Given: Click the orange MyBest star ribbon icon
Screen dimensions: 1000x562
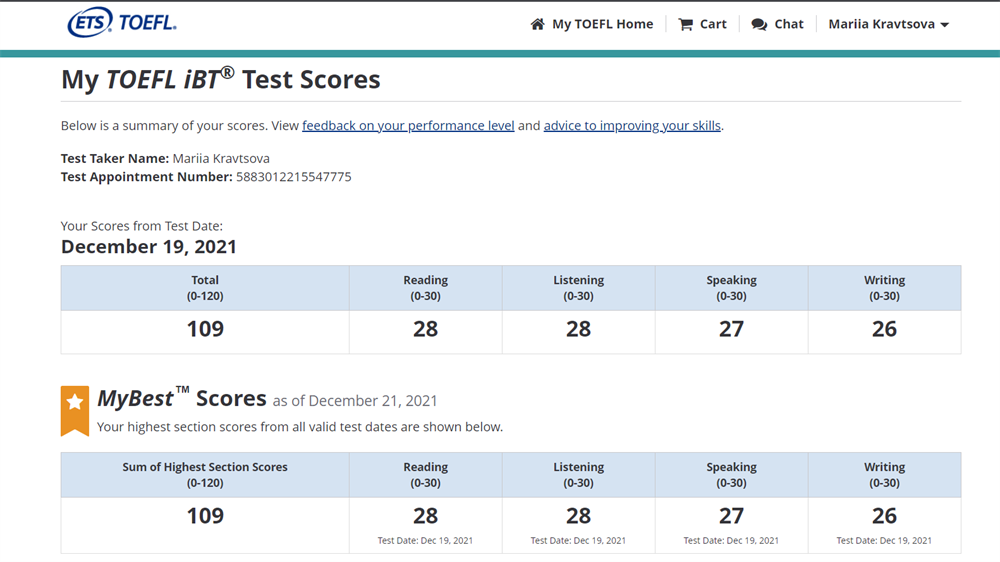Looking at the screenshot, I should pyautogui.click(x=75, y=411).
